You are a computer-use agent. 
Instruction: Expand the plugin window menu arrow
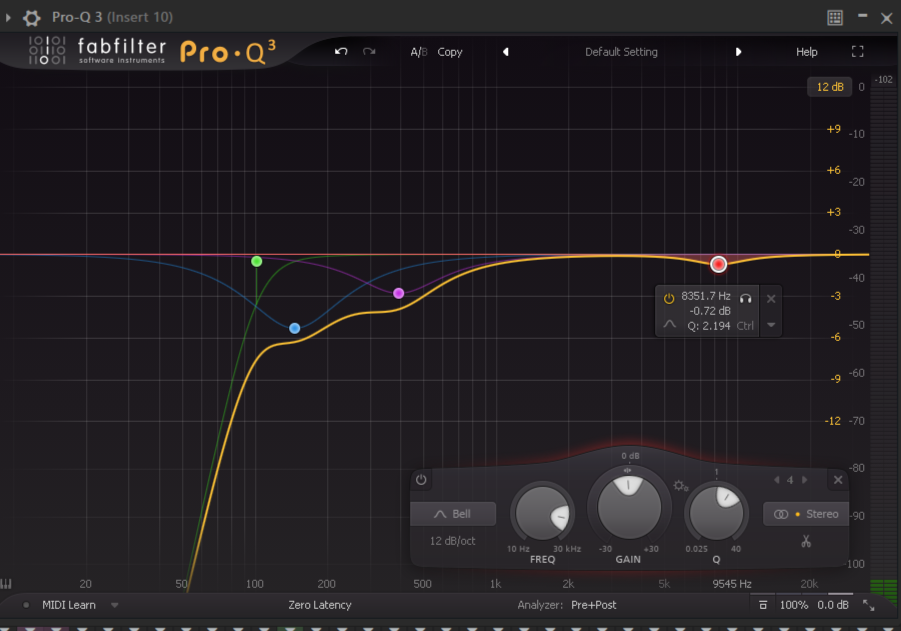[8, 18]
